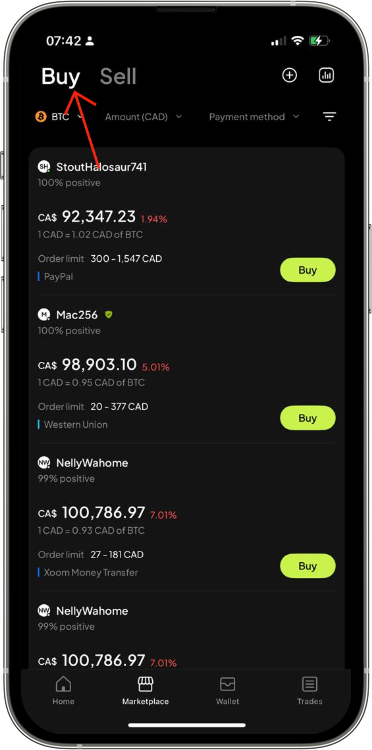This screenshot has height=750, width=372.
Task: Open Mac256 seller profile name
Action: [77, 315]
